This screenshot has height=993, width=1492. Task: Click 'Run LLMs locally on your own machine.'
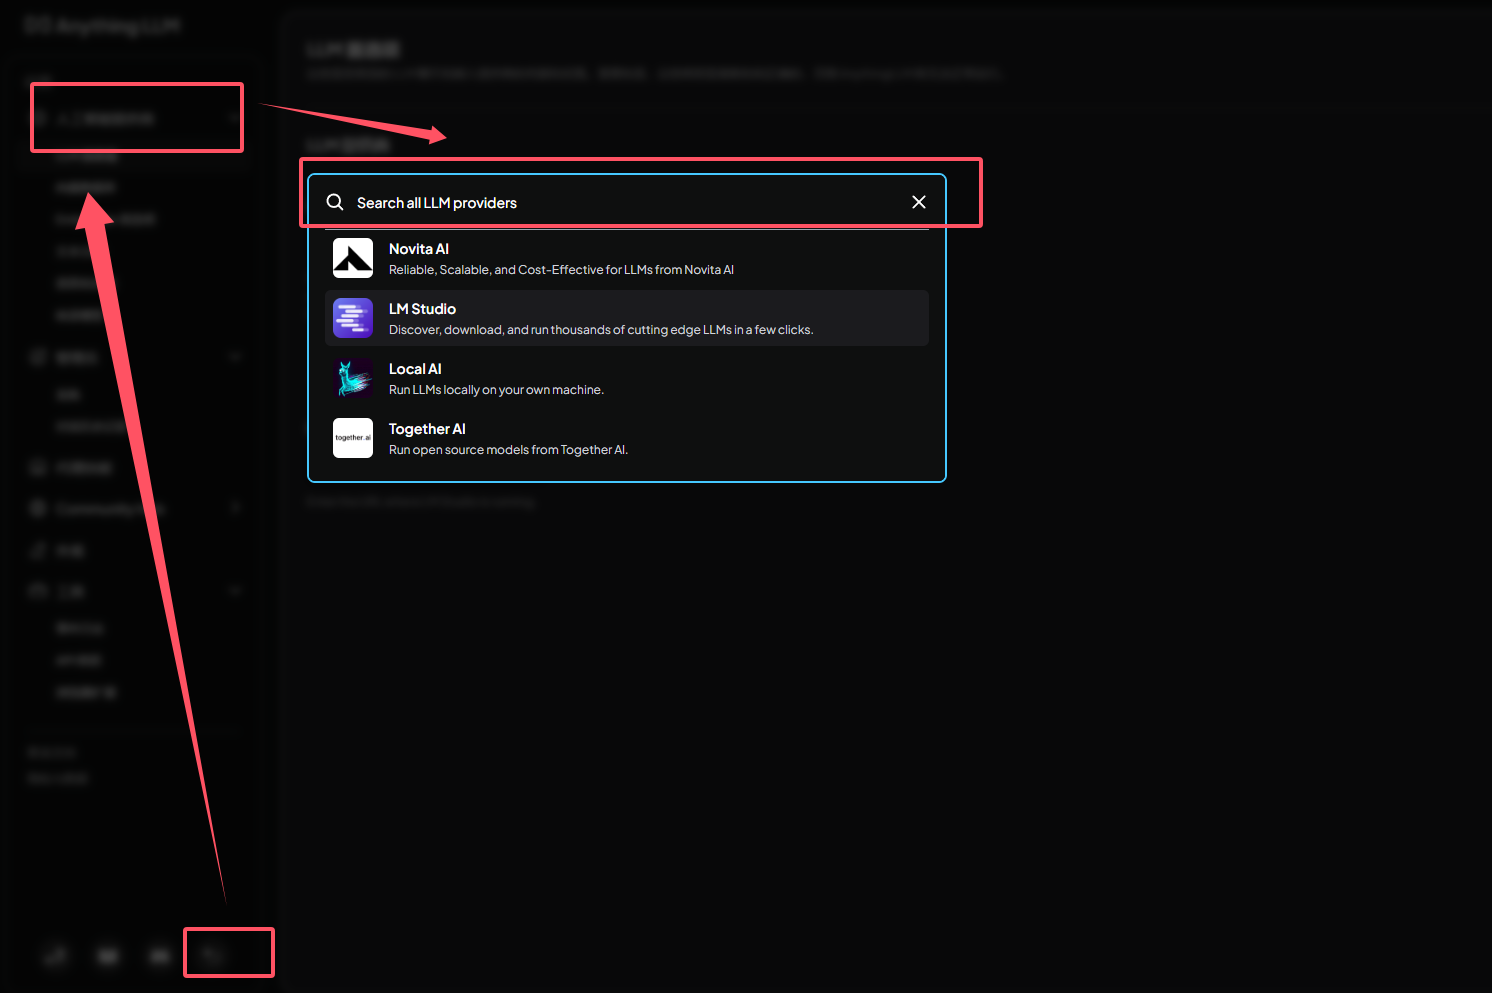coord(496,390)
